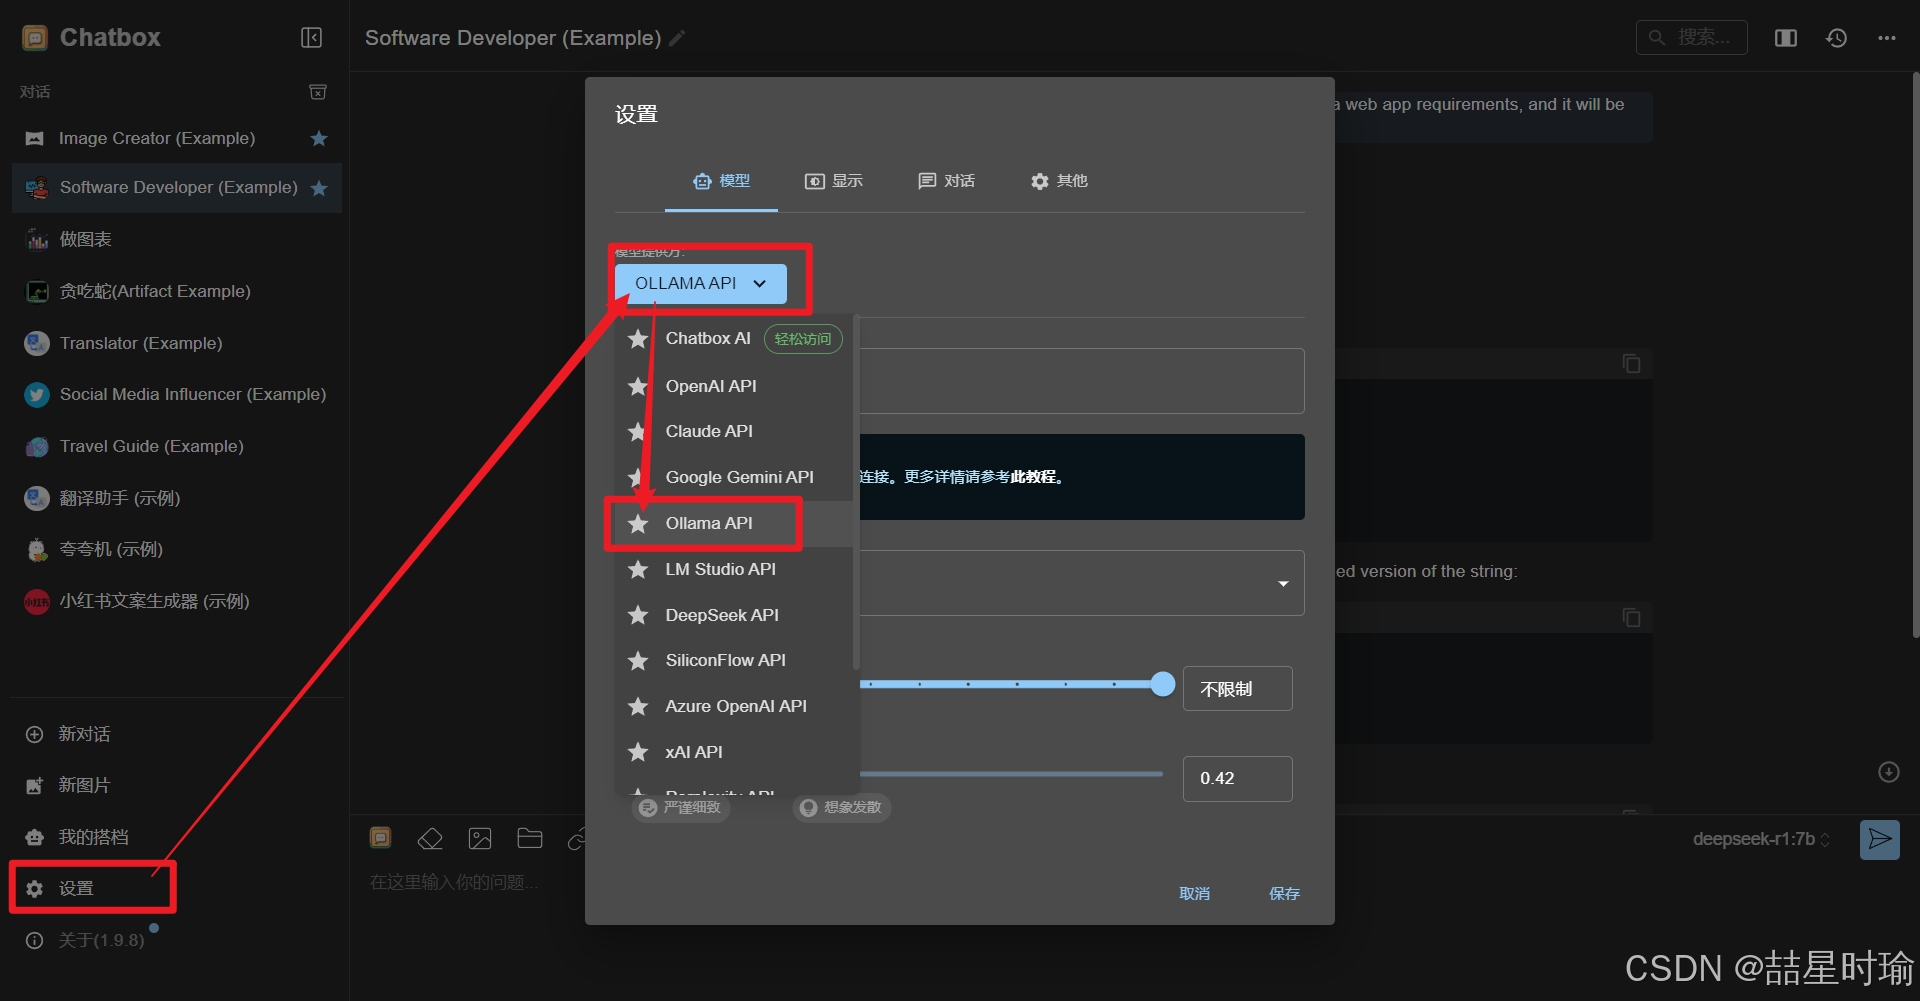
Task: Click the context message limit slider handle
Action: point(1162,684)
